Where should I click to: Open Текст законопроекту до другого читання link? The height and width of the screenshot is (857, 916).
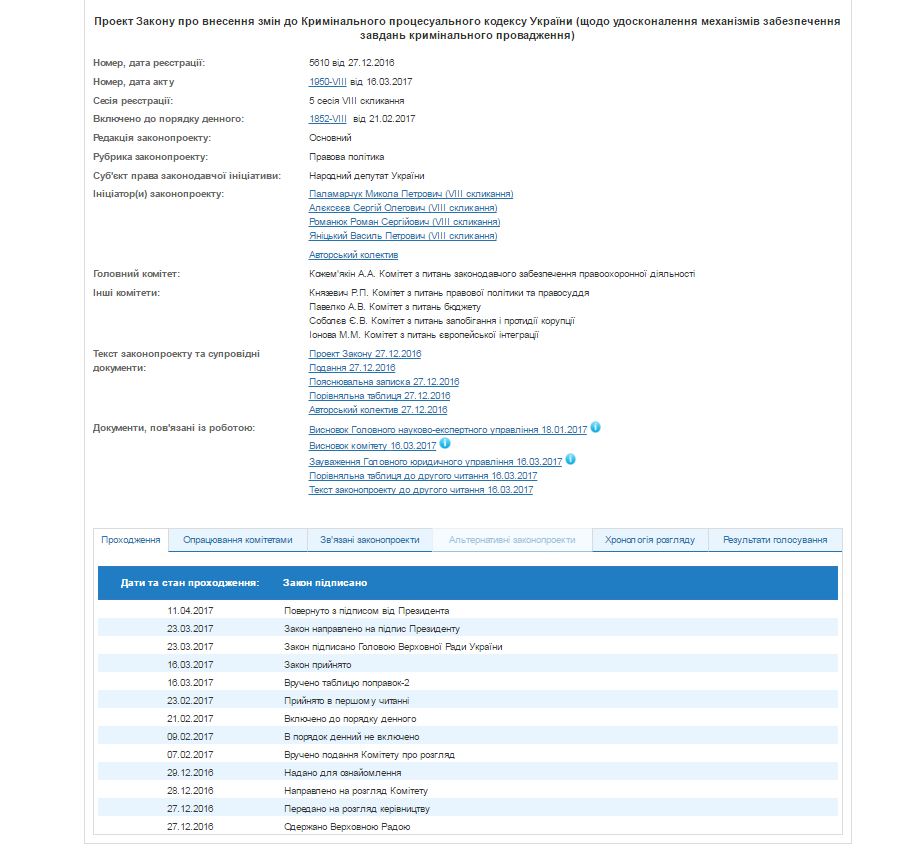(x=421, y=490)
